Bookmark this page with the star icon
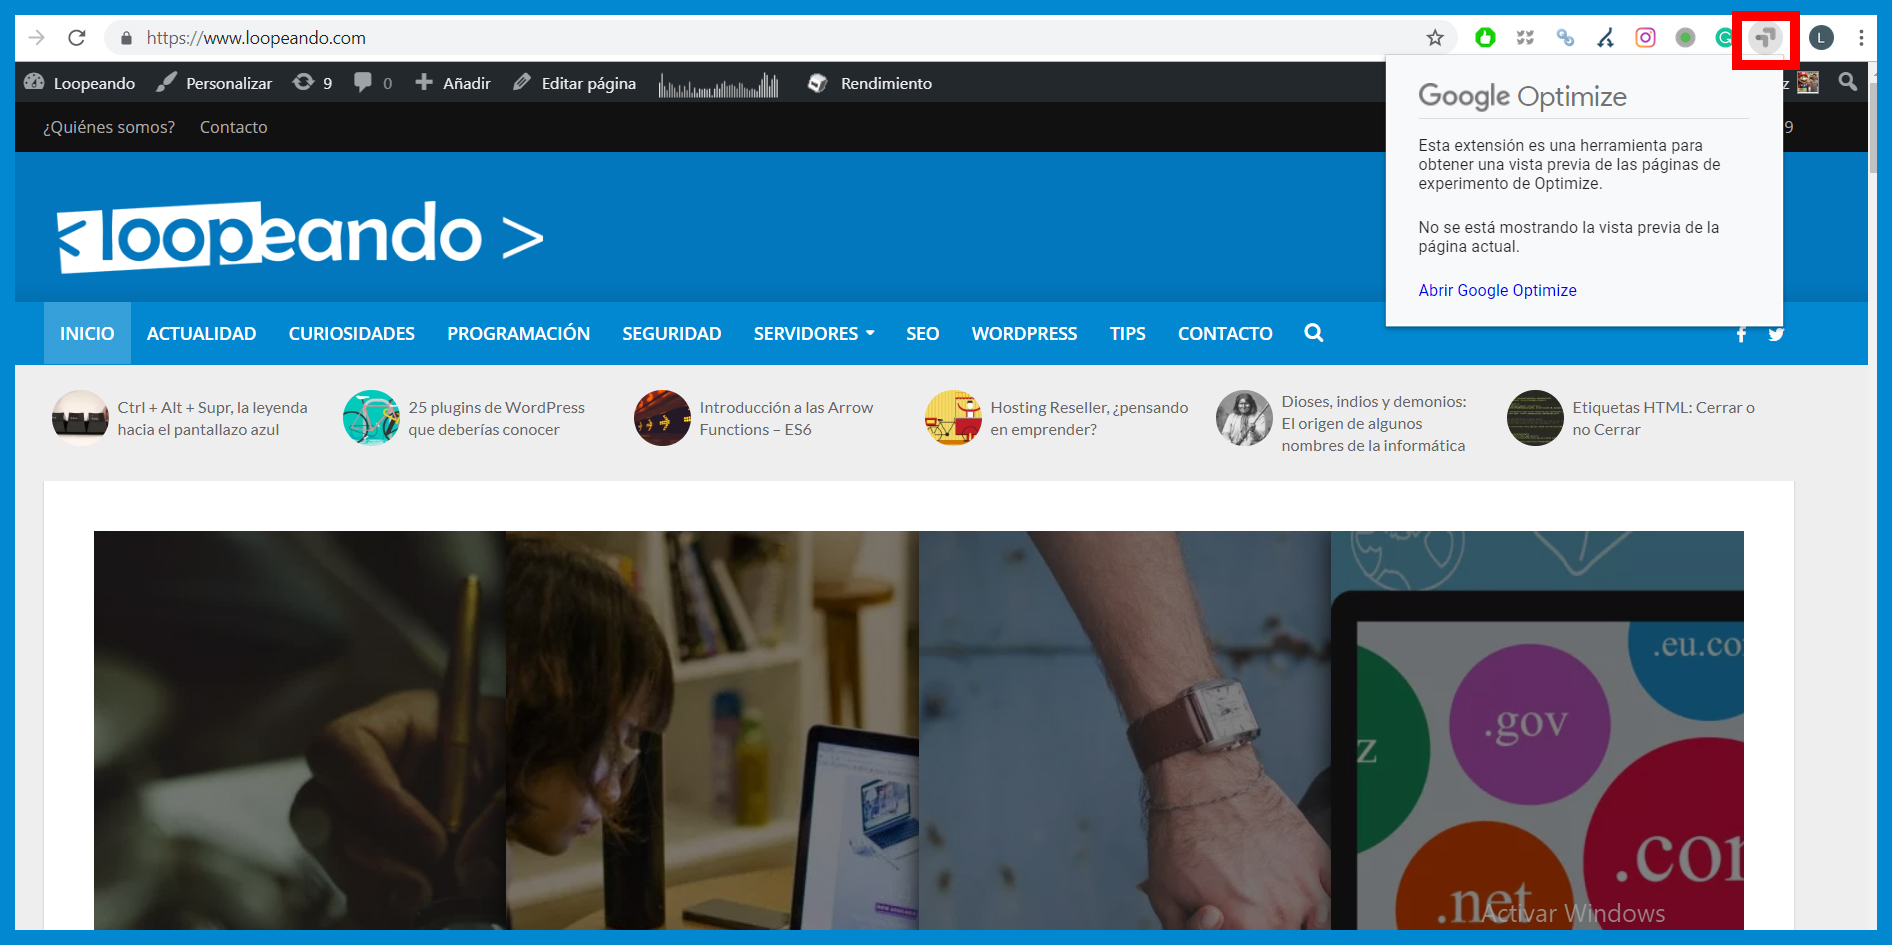Image resolution: width=1892 pixels, height=945 pixels. click(x=1435, y=38)
